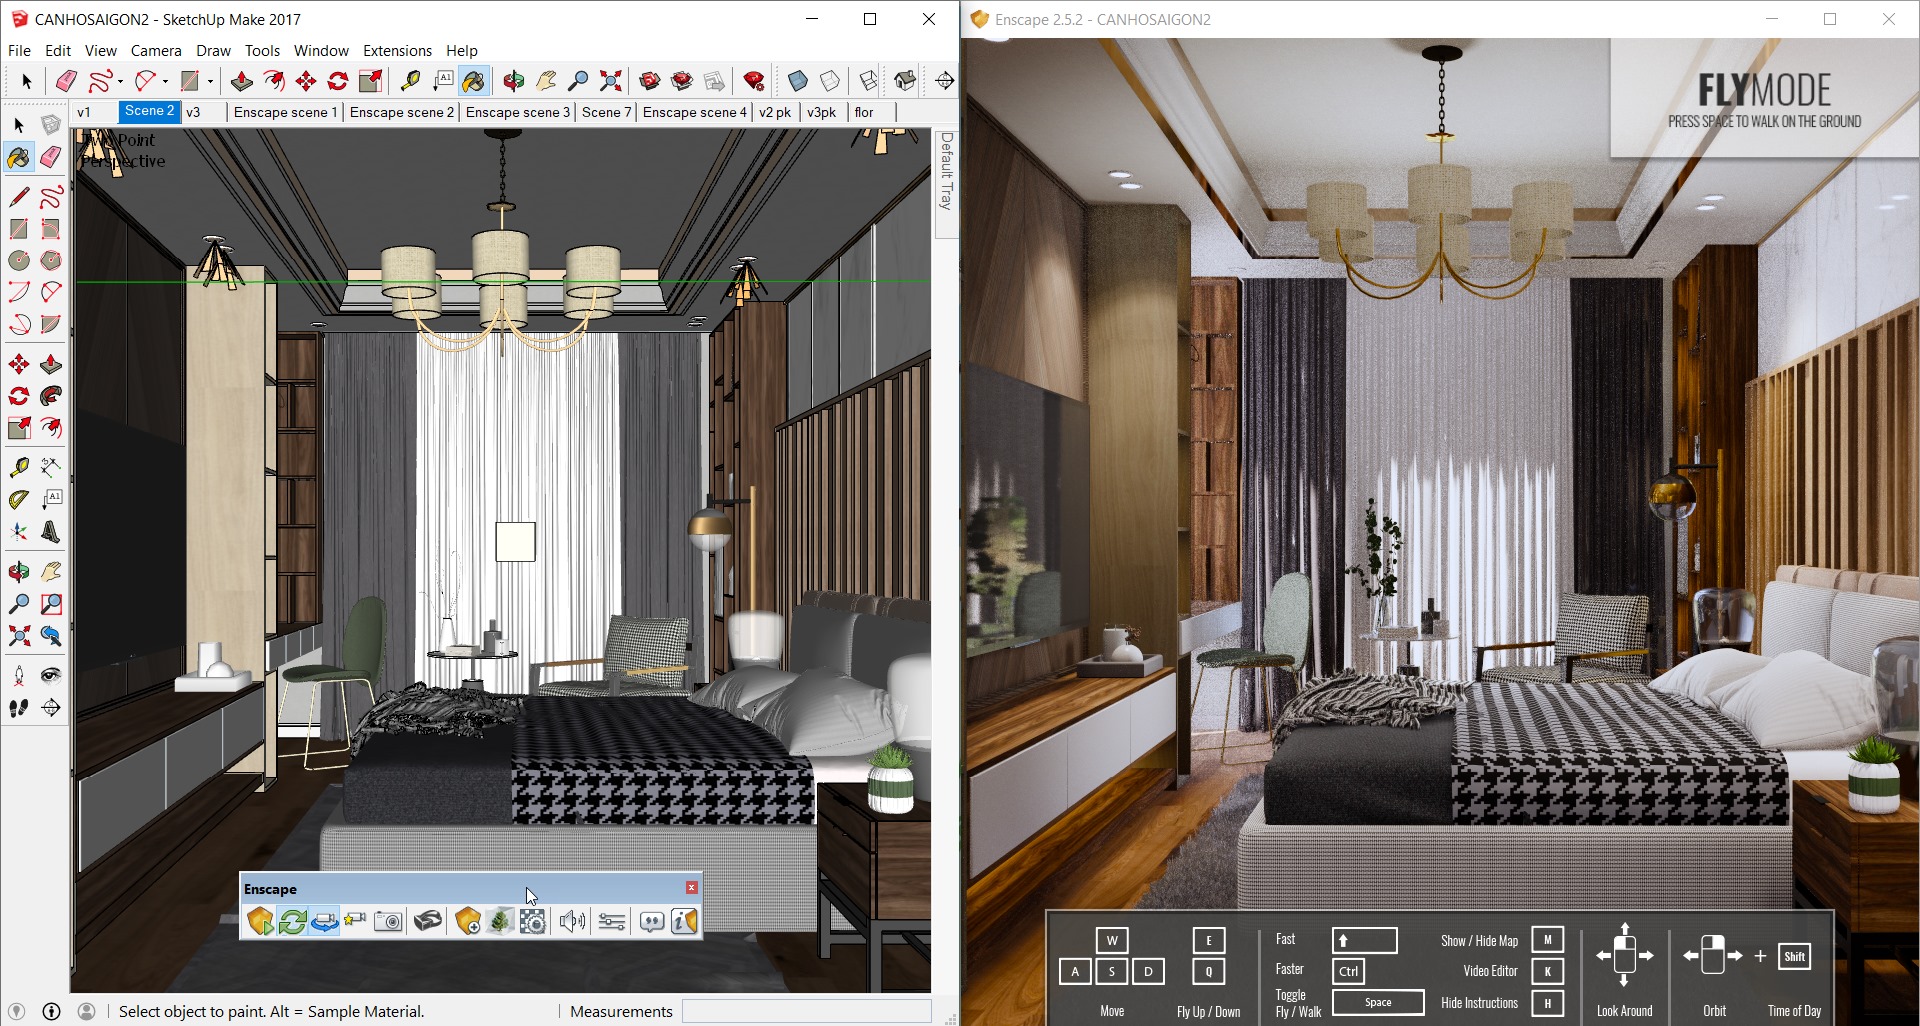Screen dimensions: 1920x1026
Task: Select the Walk footprints tool in left toolbar
Action: coord(19,708)
